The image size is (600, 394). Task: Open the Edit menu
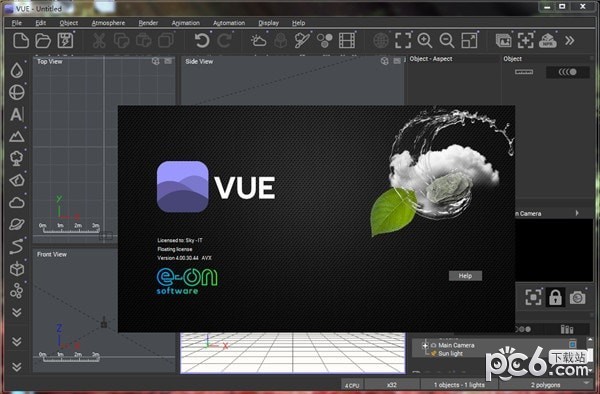pos(41,23)
